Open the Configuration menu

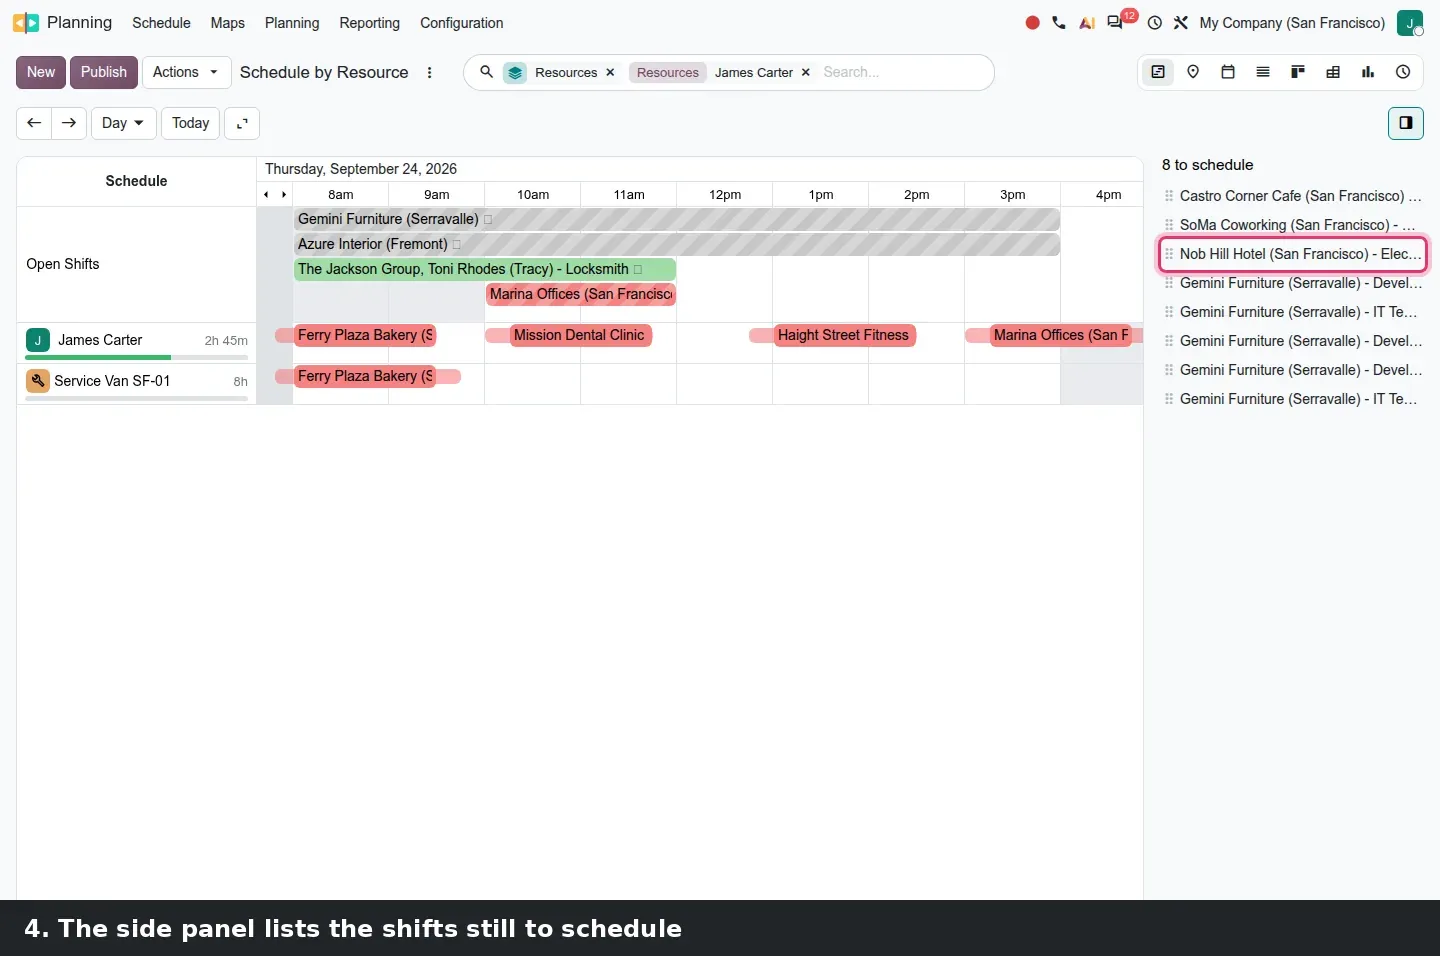[461, 23]
